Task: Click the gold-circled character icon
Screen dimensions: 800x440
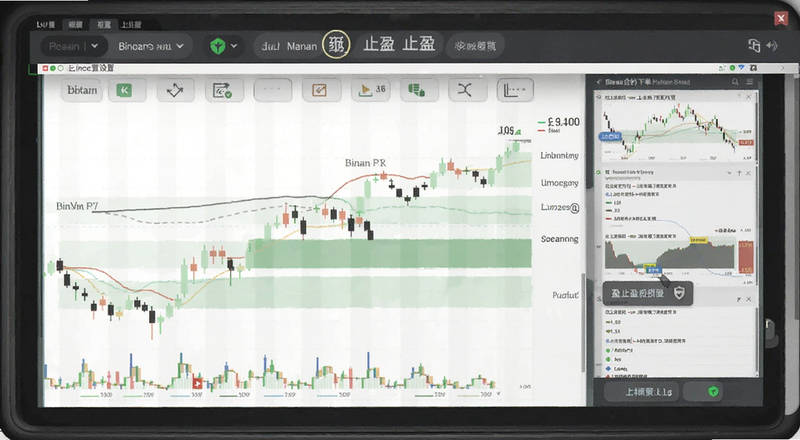Action: (x=336, y=45)
